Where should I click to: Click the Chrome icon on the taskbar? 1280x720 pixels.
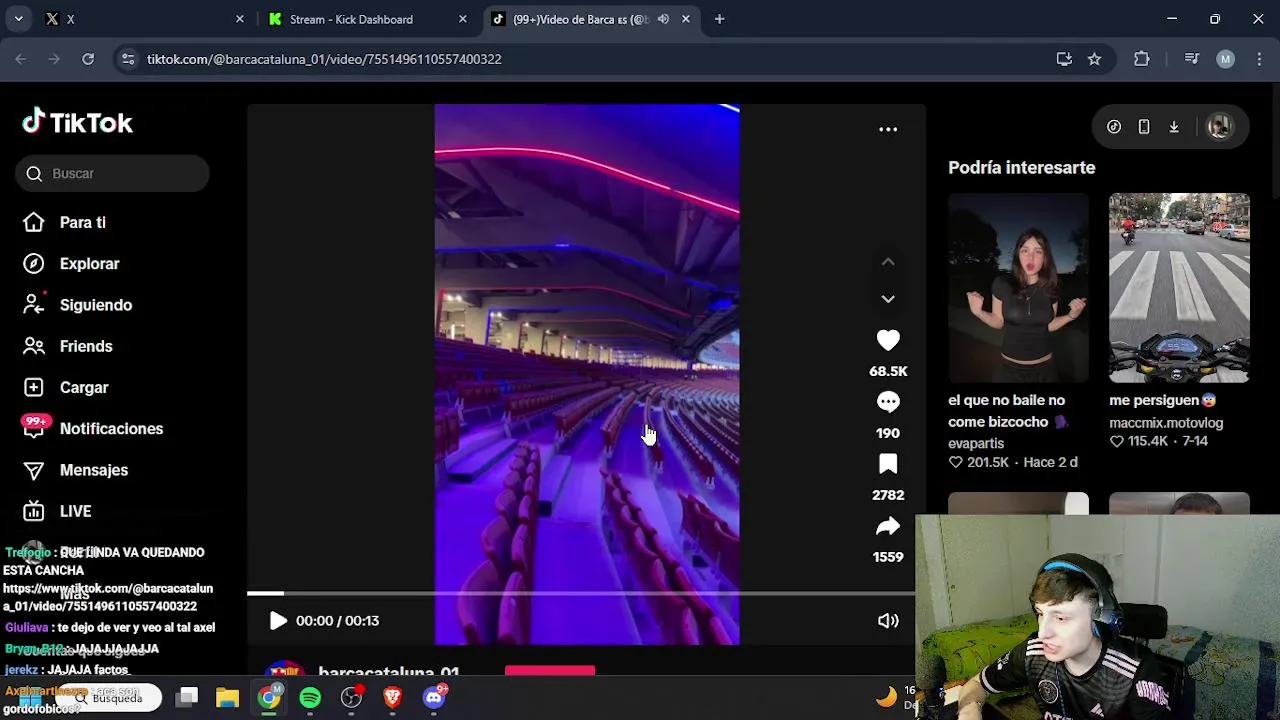269,698
